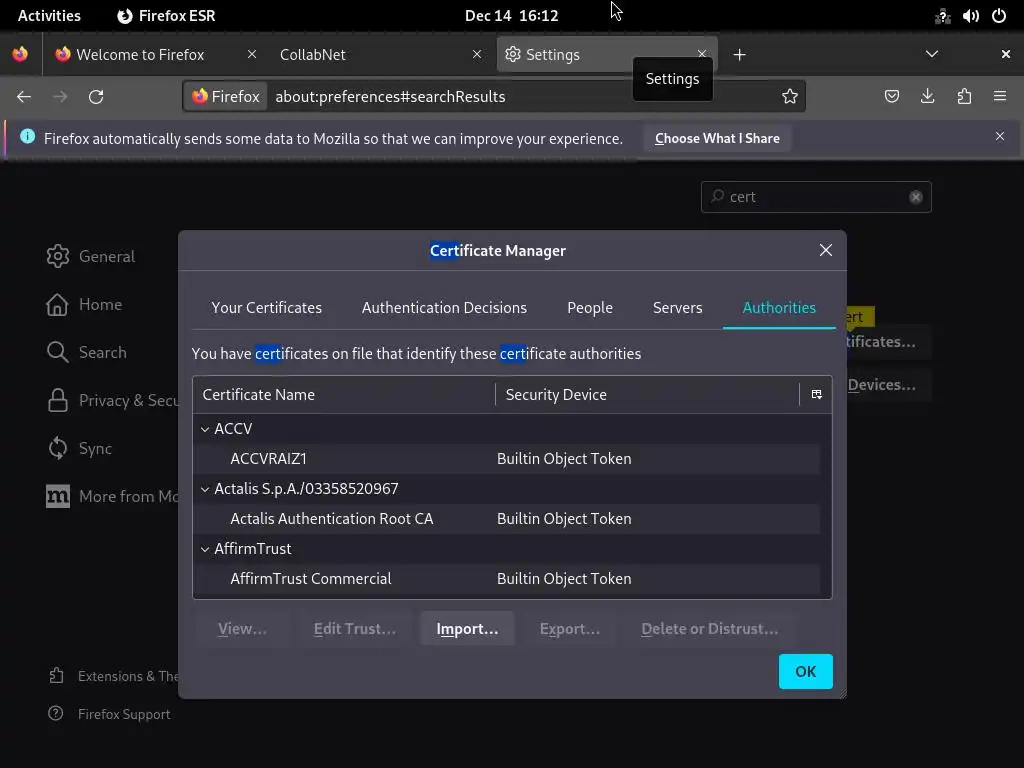The image size is (1024, 768).
Task: Click the View… button
Action: [242, 628]
